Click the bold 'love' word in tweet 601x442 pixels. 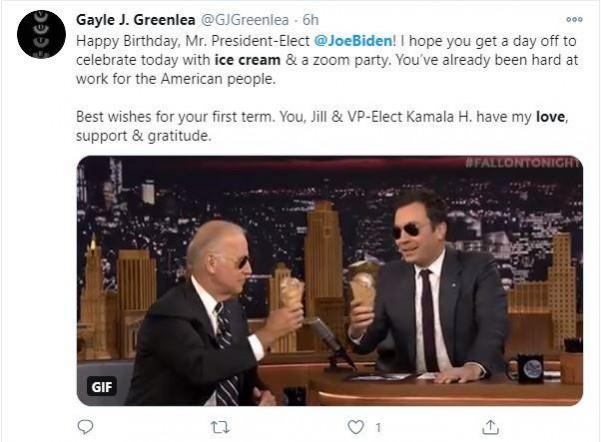coord(551,117)
